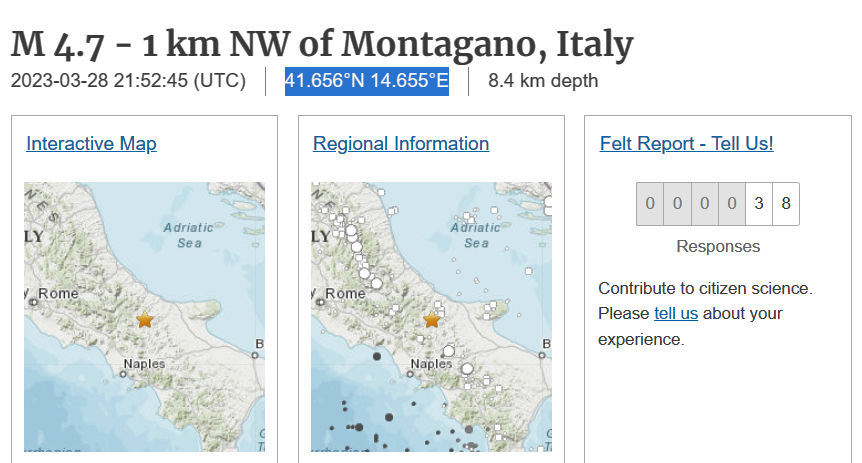Click the 2023-03-28 UTC timestamp
This screenshot has width=862, height=463.
coord(128,81)
